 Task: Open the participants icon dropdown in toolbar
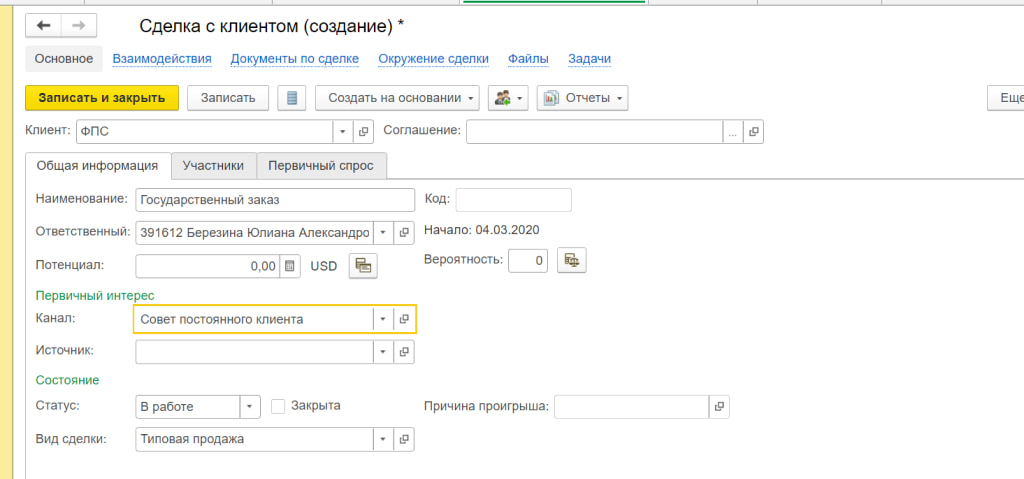pos(508,98)
